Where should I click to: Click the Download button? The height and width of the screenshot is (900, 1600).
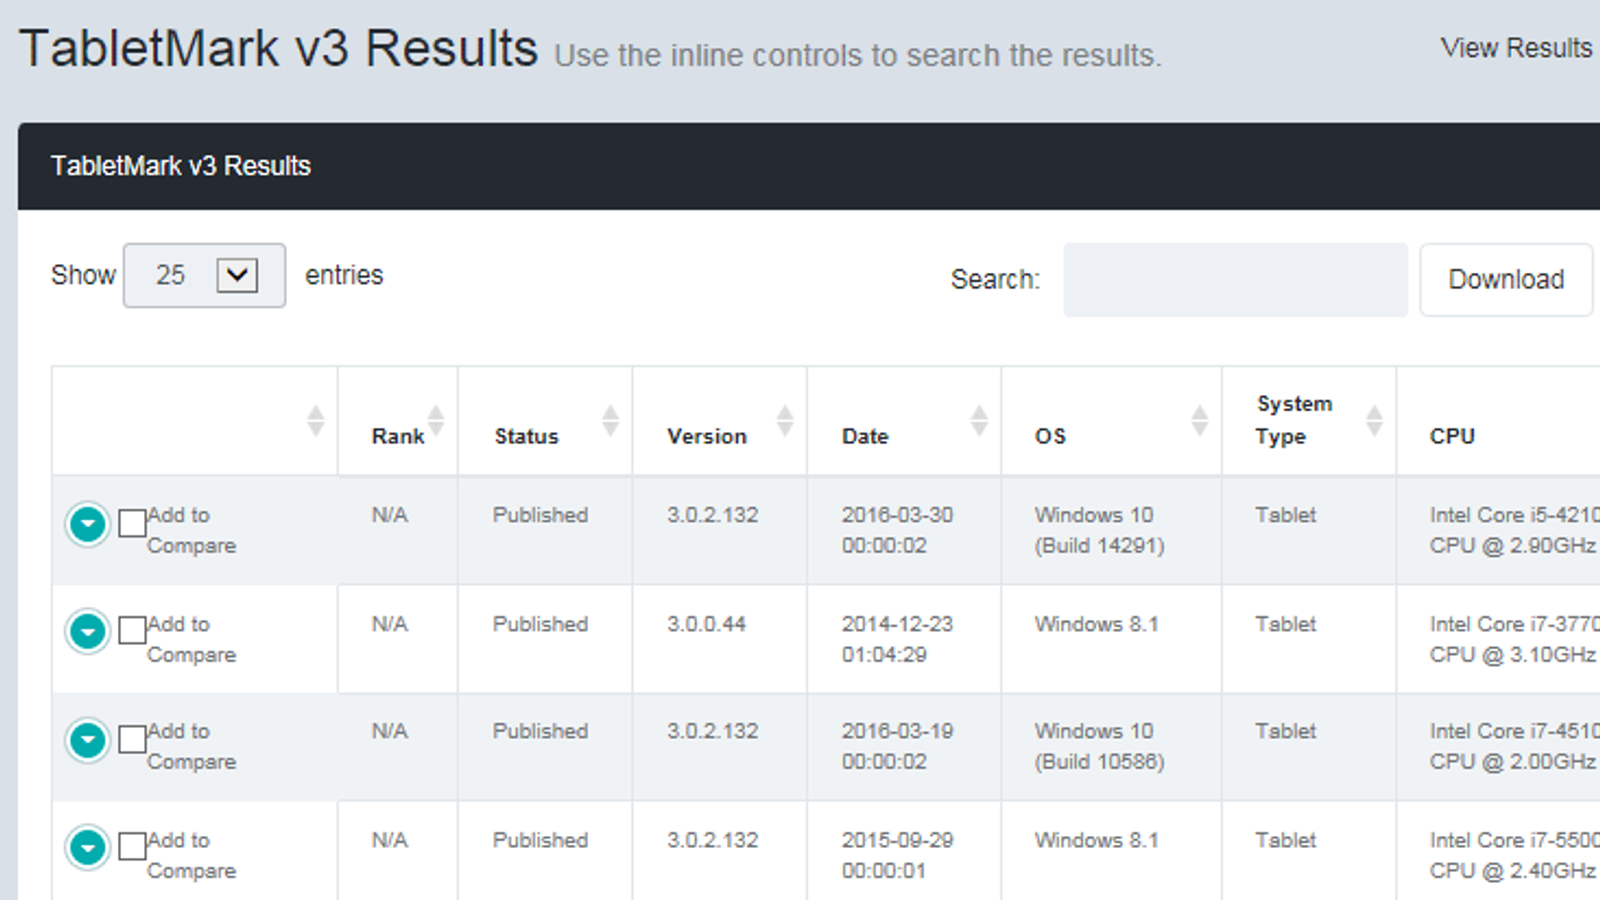[x=1505, y=280]
